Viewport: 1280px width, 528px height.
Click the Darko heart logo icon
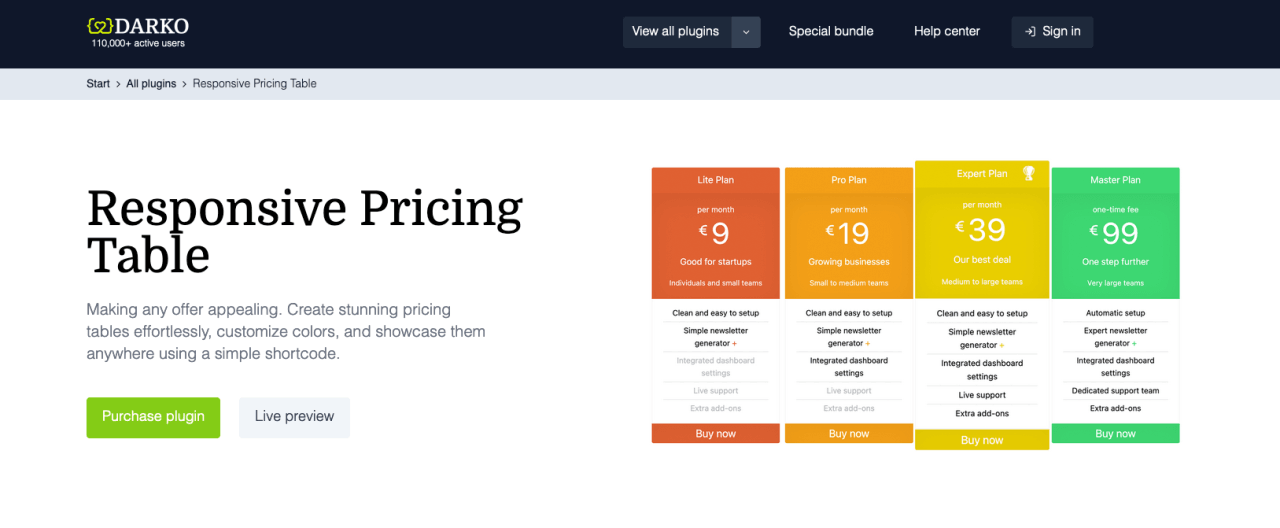click(99, 26)
